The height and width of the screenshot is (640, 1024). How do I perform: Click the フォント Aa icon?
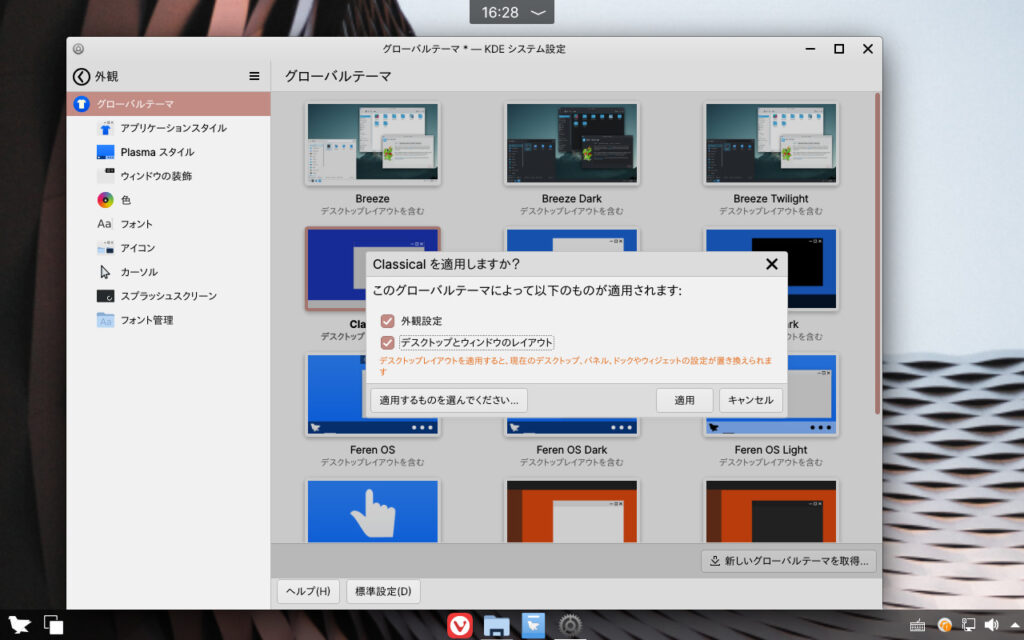(x=104, y=224)
